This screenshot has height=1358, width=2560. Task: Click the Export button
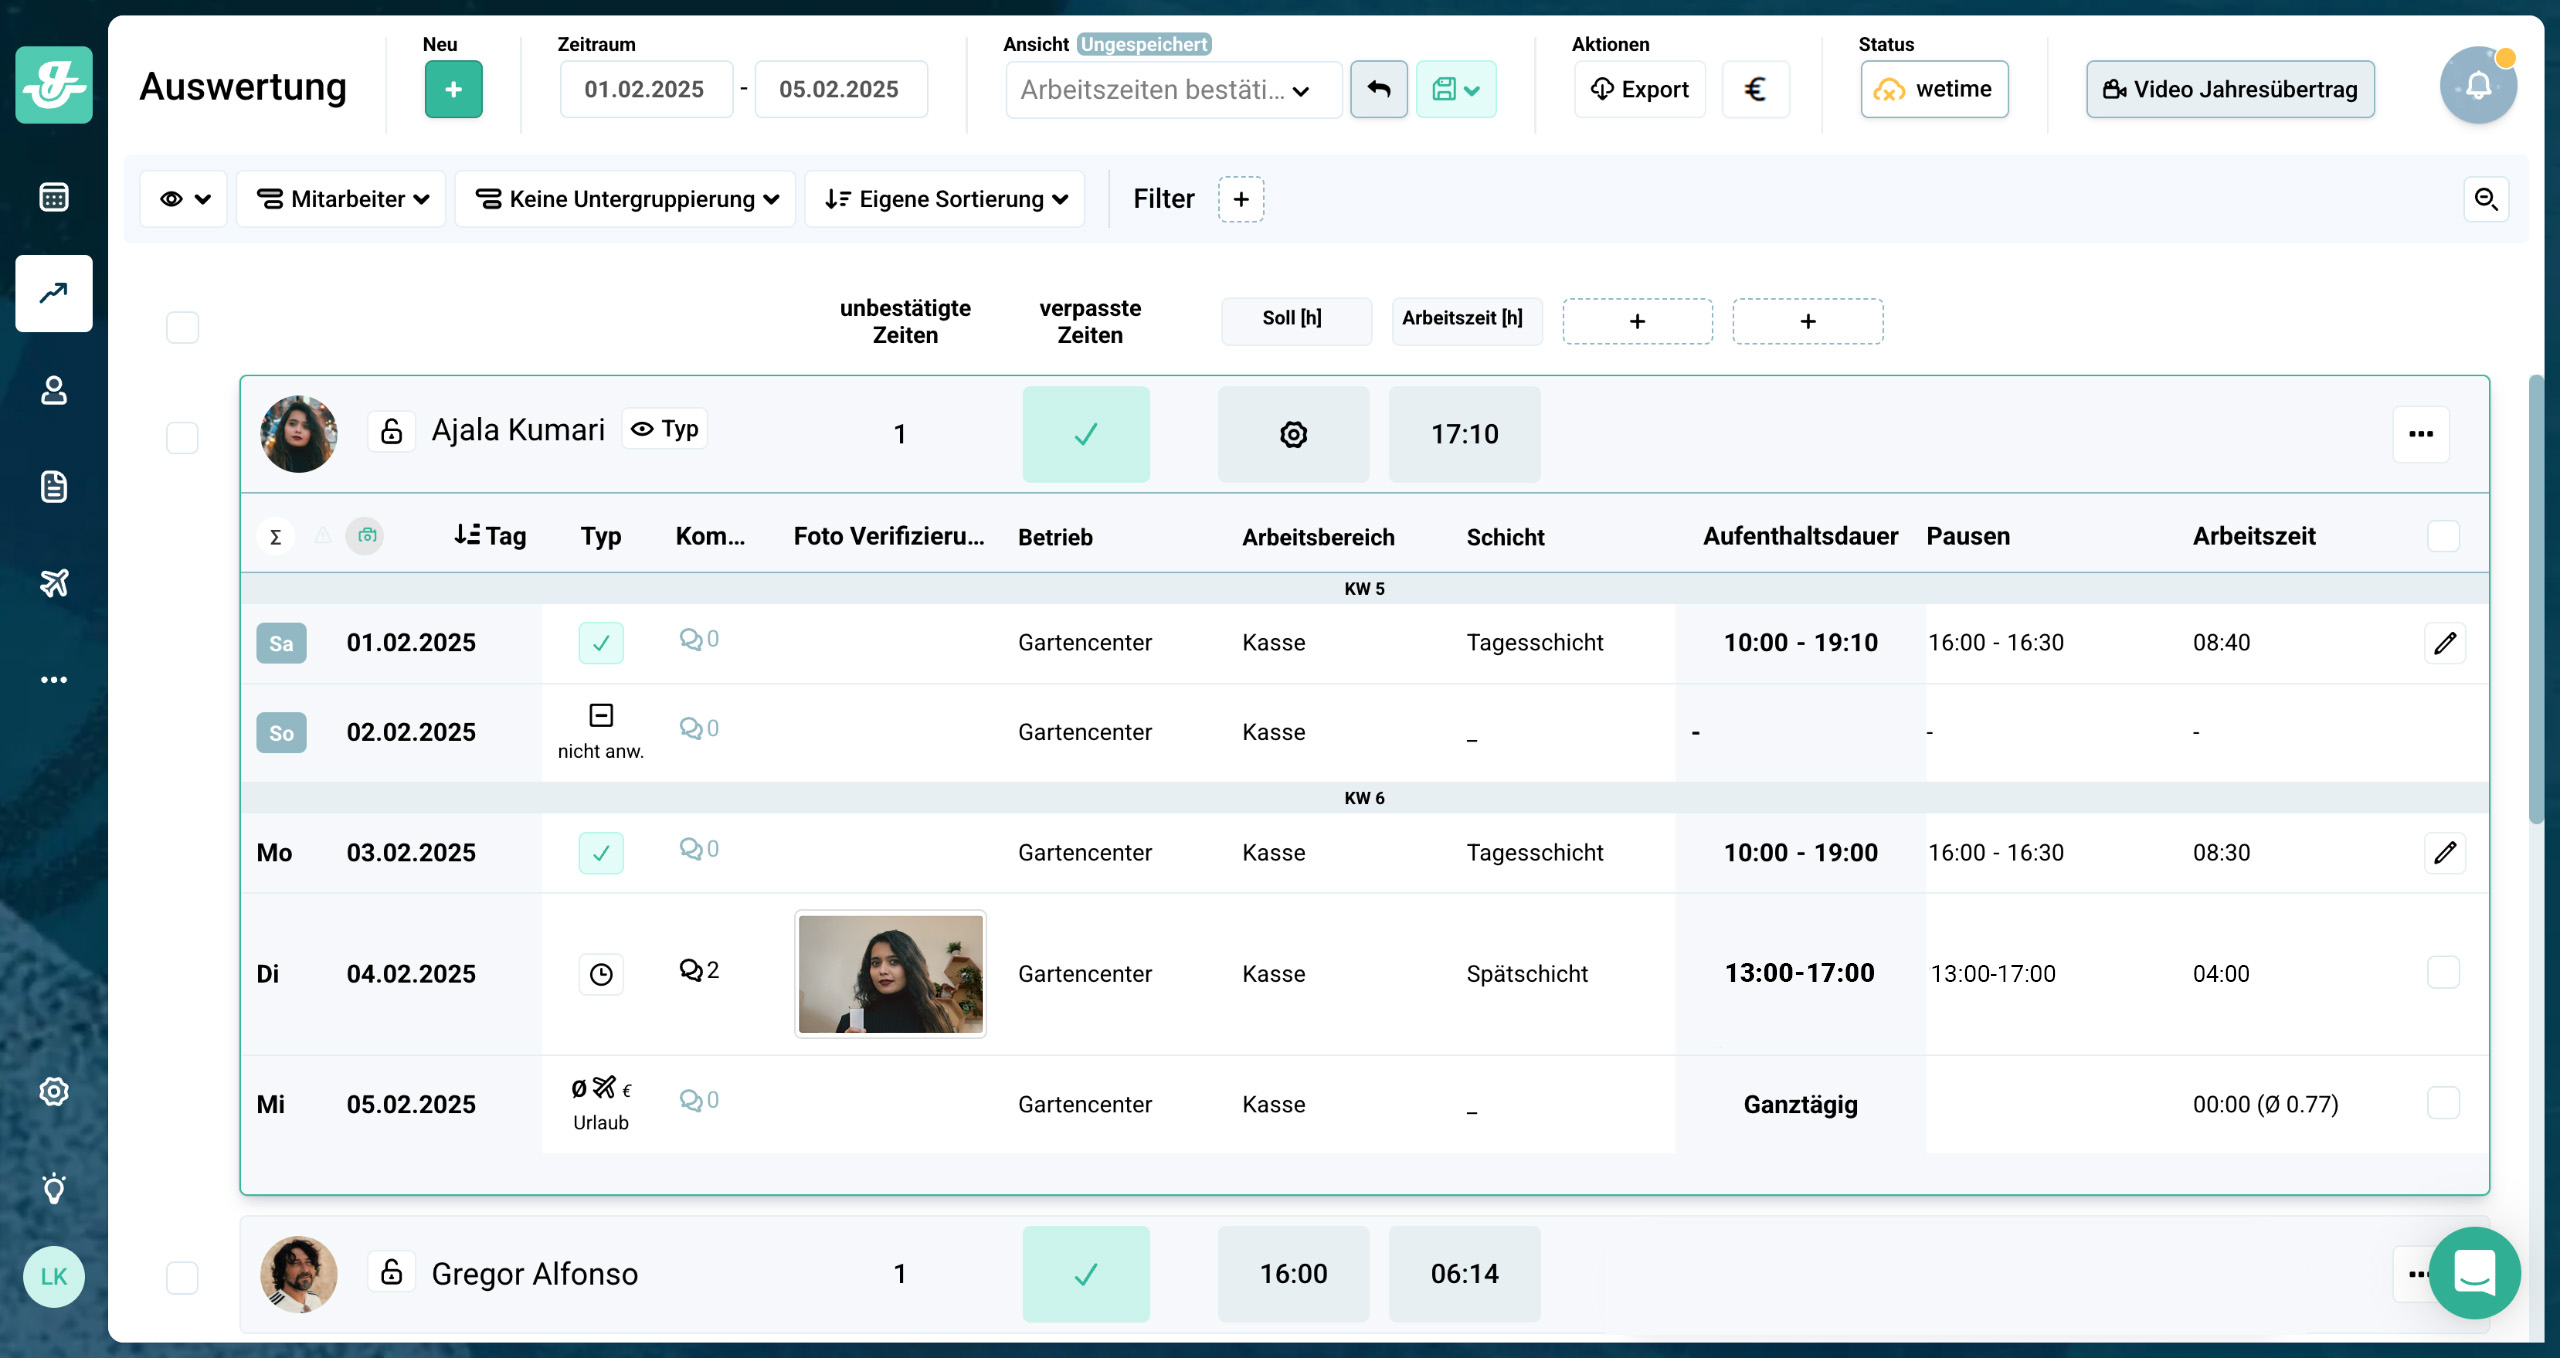coord(1640,89)
